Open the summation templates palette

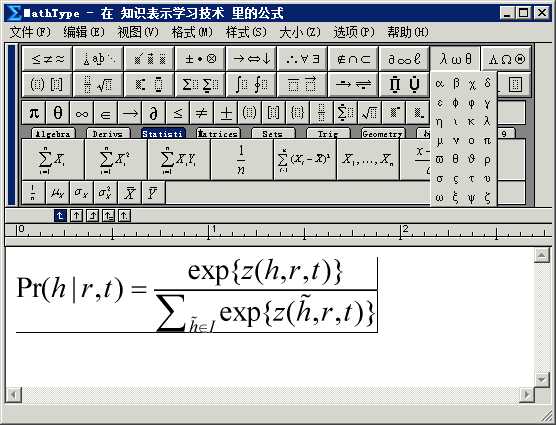pos(200,84)
